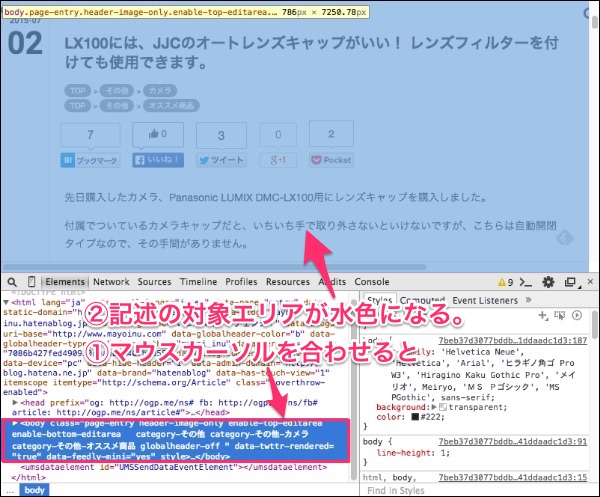The image size is (600, 497).
Task: Select body in the breadcrumb bar
Action: 34,490
